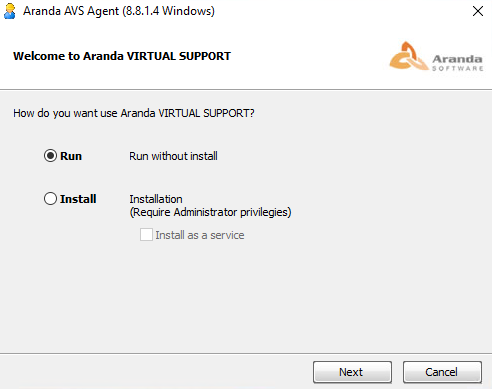Click the bold 'Run' option label
Image resolution: width=492 pixels, height=389 pixels.
(71, 156)
